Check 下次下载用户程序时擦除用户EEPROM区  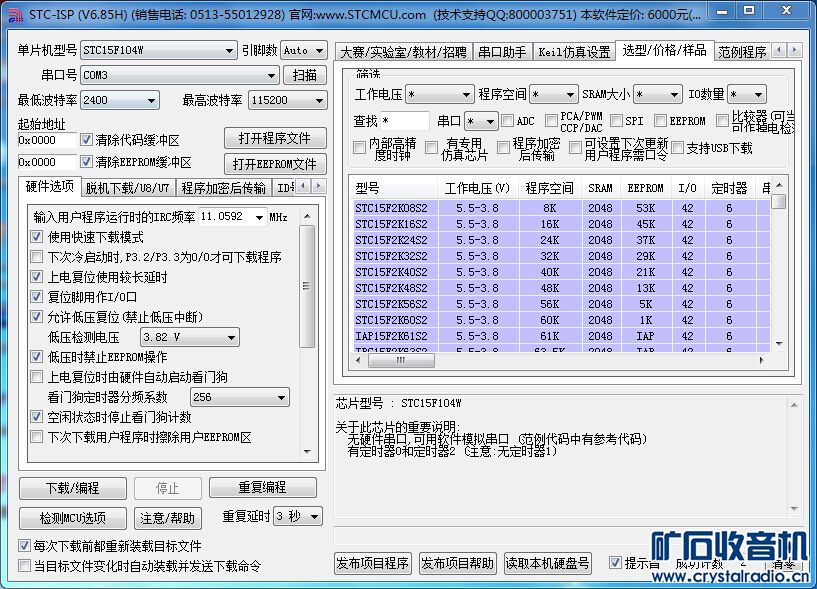[x=36, y=437]
